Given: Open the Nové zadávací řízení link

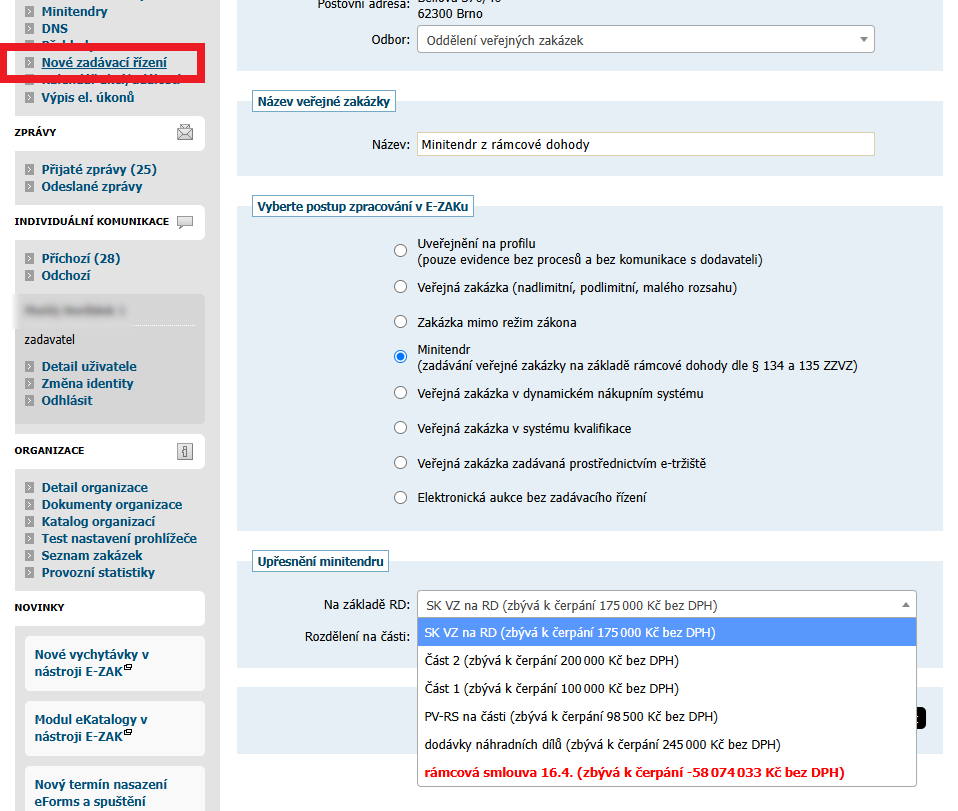Looking at the screenshot, I should click(104, 63).
